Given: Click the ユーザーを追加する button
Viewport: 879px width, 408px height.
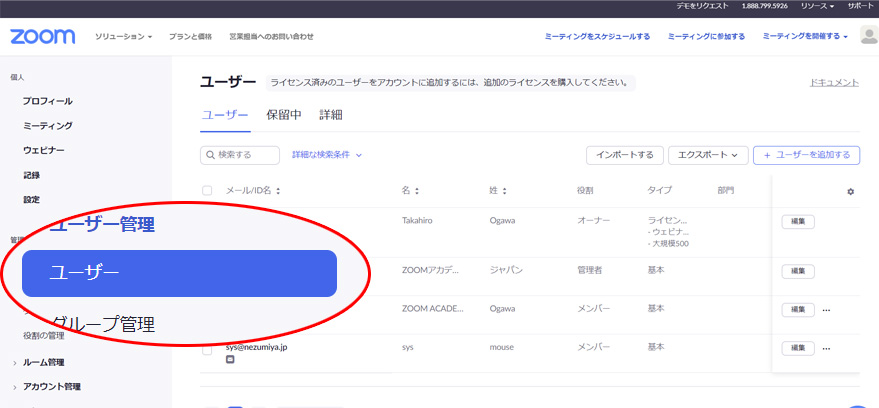Looking at the screenshot, I should click(806, 155).
